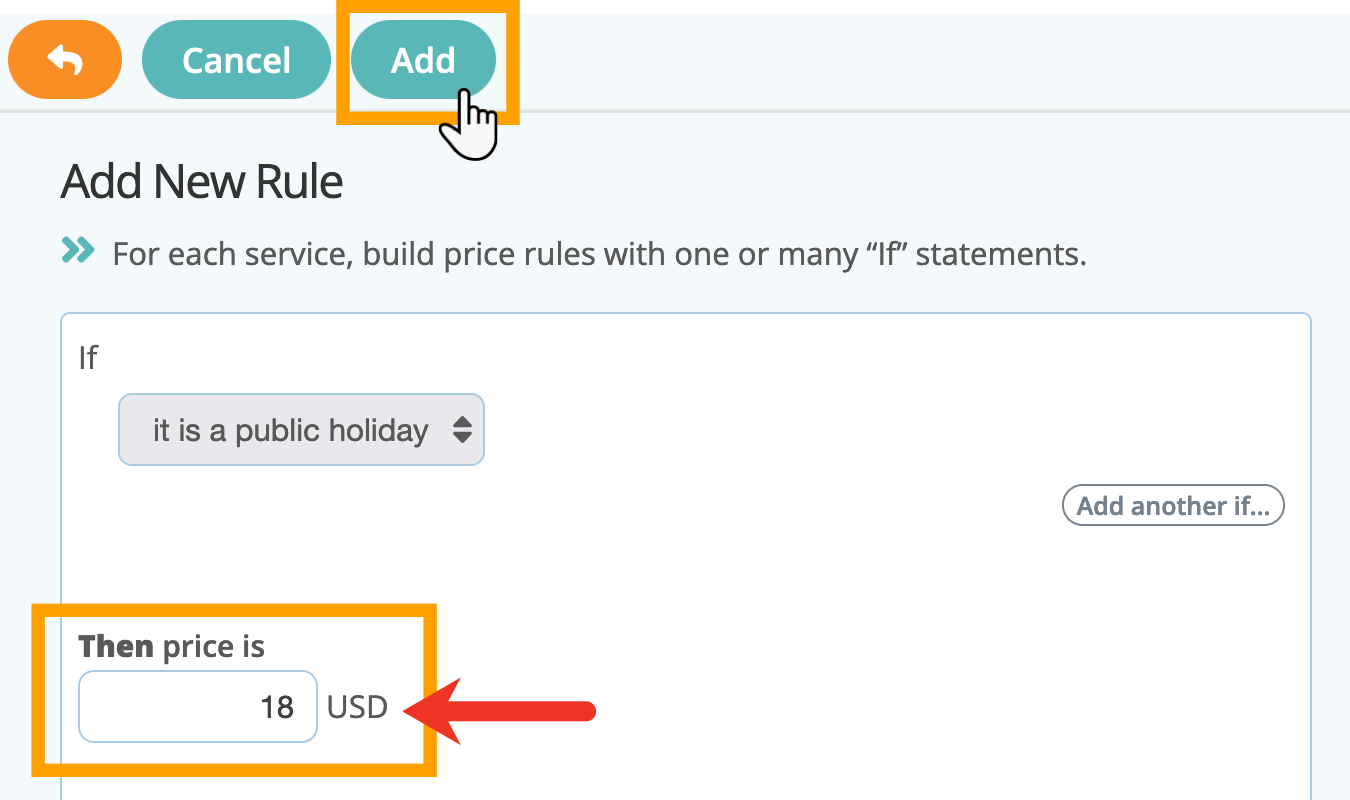This screenshot has width=1350, height=800.
Task: Cancel adding the new rule
Action: (x=236, y=60)
